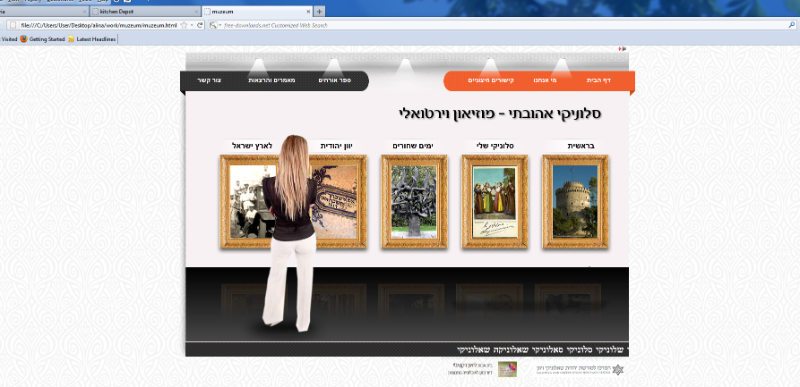Open a new tab with plus button

[319, 11]
